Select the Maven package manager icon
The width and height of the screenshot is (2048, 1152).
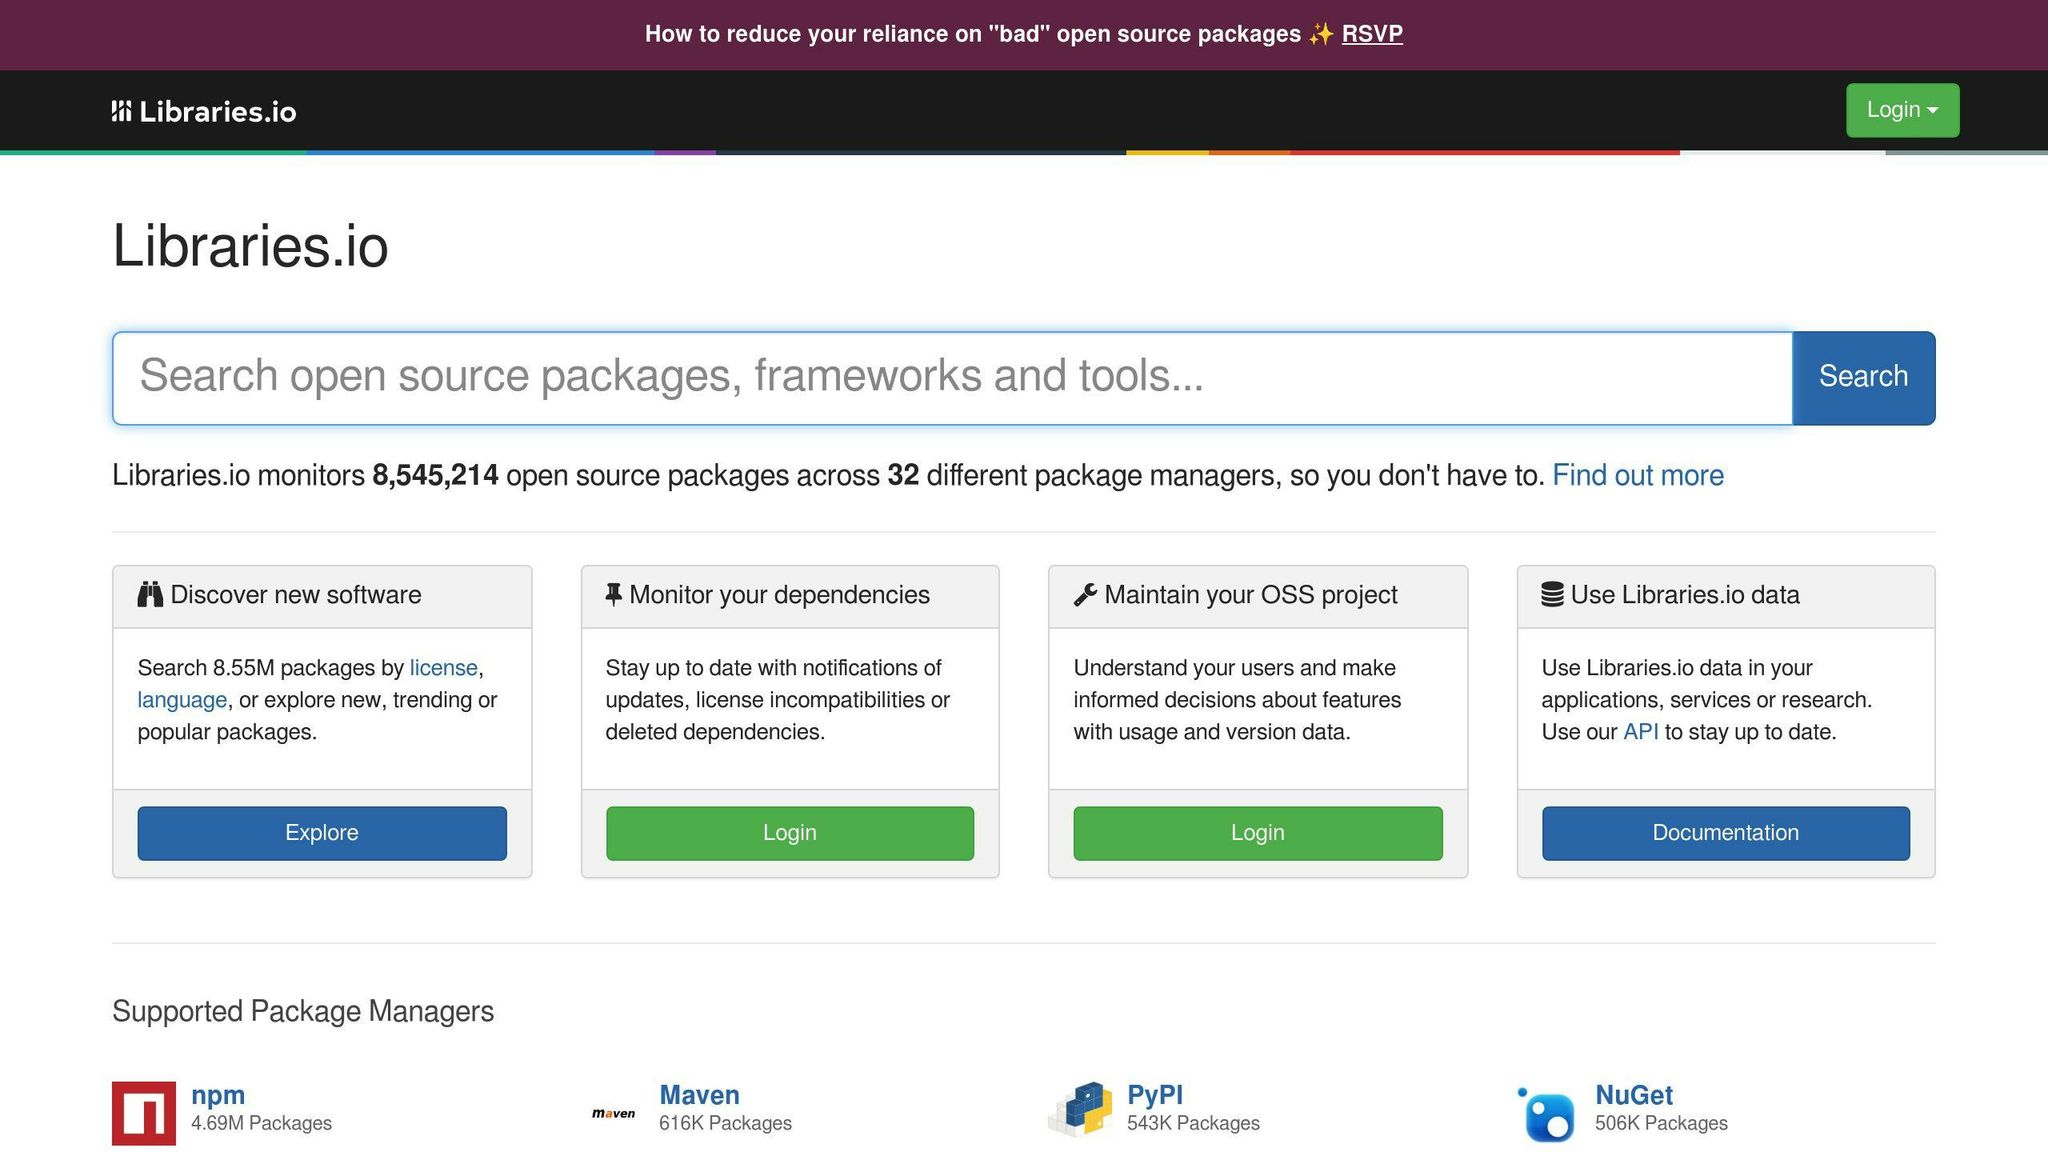coord(614,1112)
